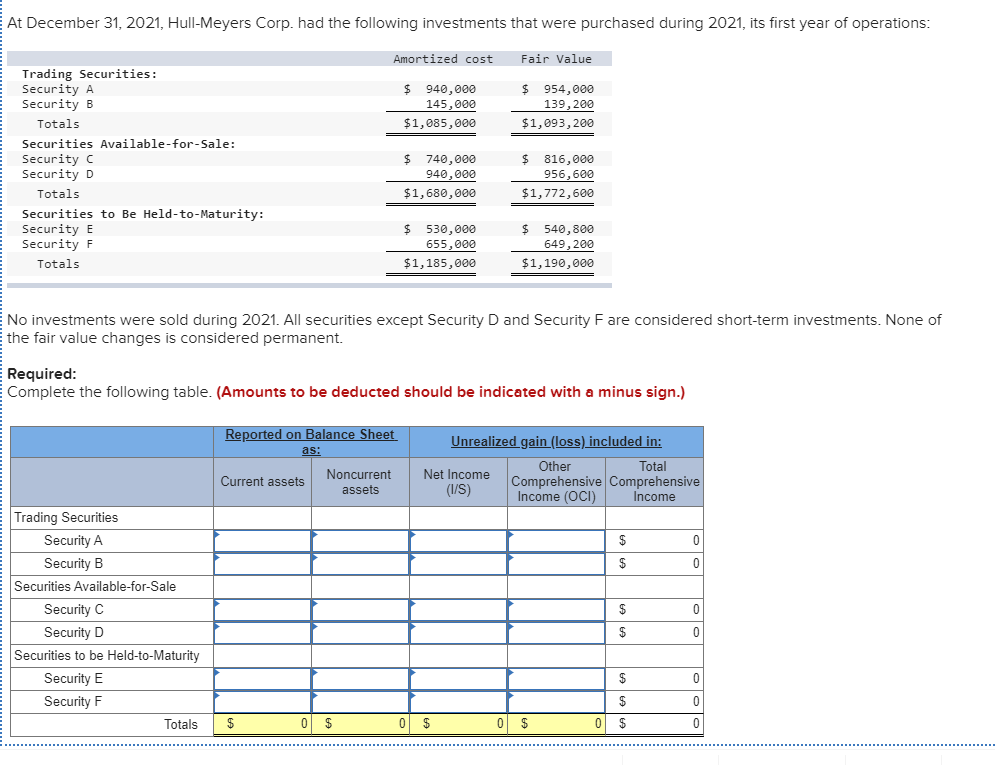
Task: Click Security E Net Income input cell
Action: point(458,679)
